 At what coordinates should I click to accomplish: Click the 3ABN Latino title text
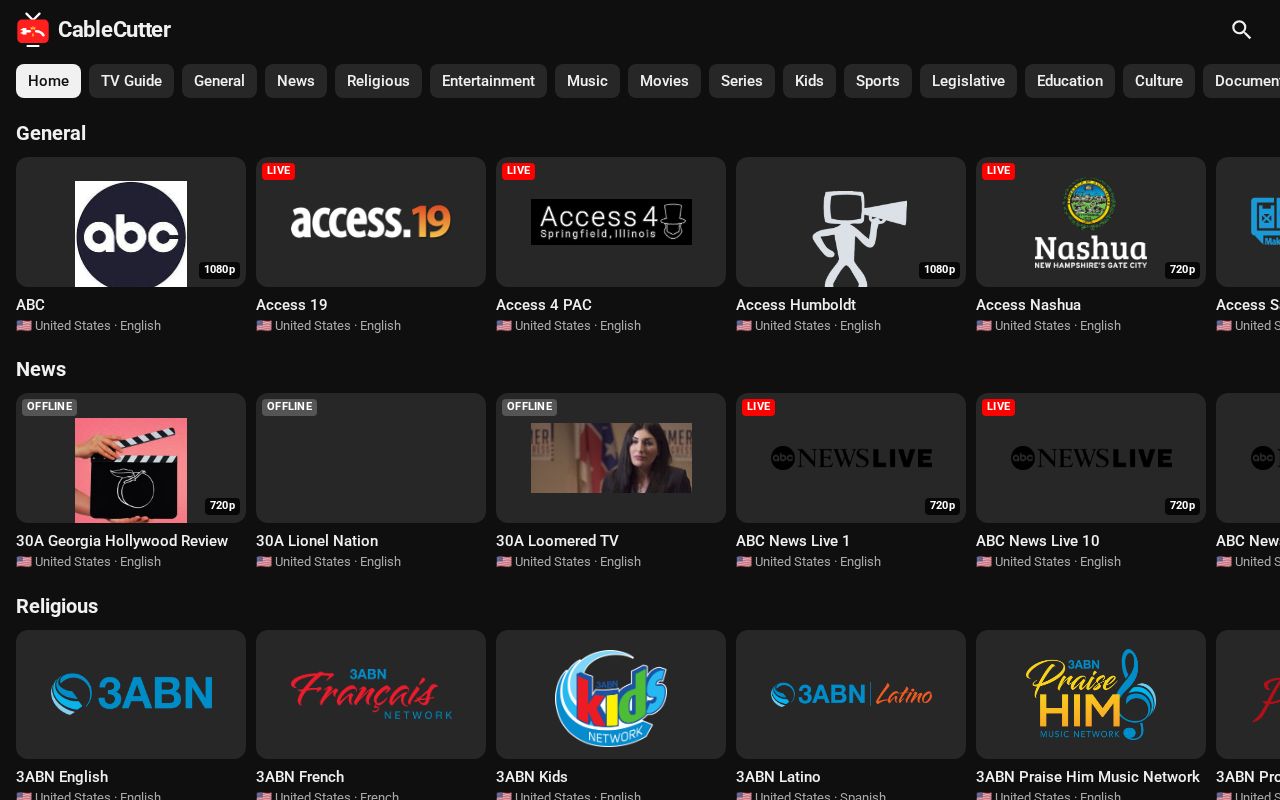tap(778, 777)
